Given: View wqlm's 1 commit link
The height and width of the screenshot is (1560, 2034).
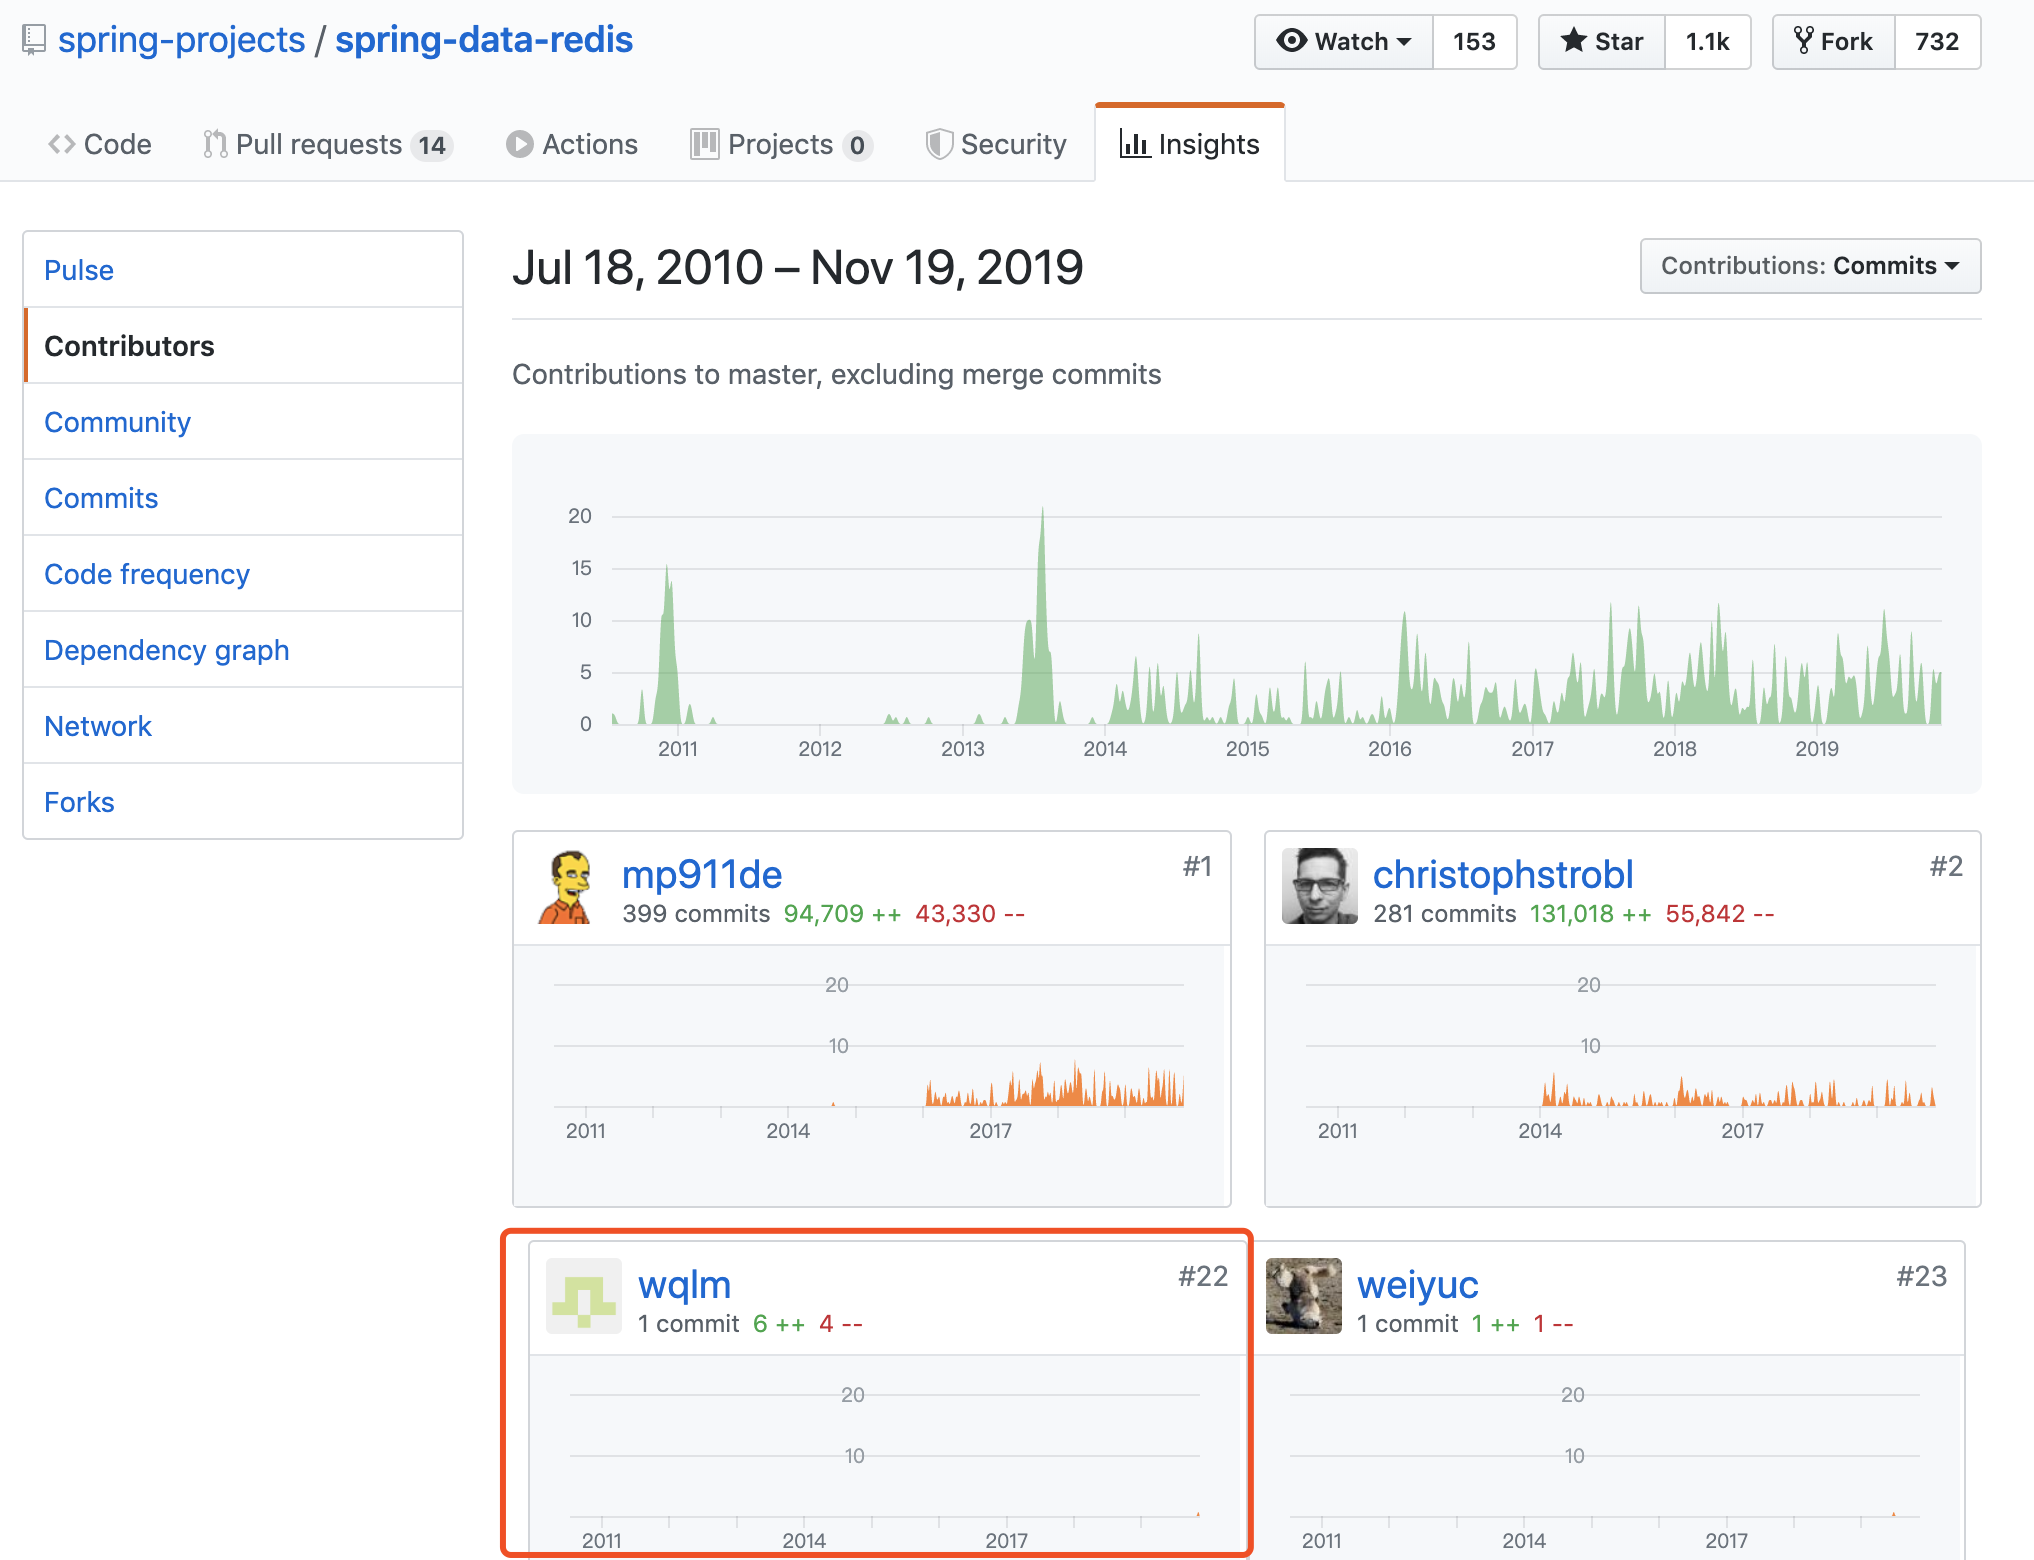Looking at the screenshot, I should tap(689, 1324).
